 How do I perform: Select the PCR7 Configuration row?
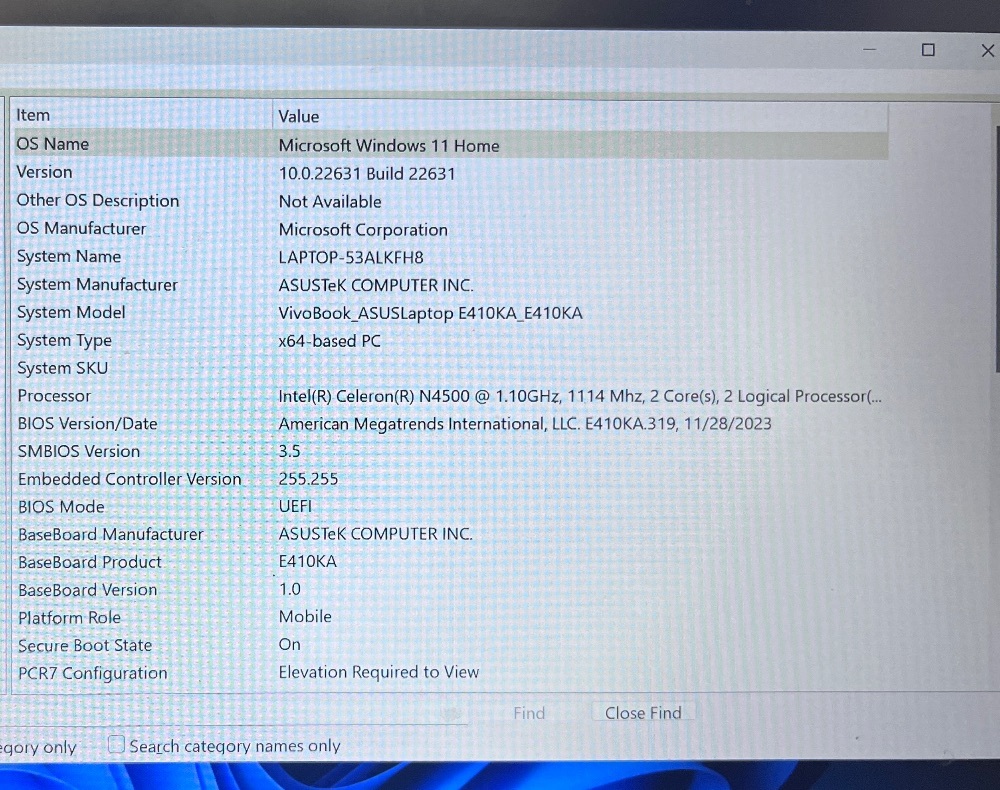tap(450, 673)
